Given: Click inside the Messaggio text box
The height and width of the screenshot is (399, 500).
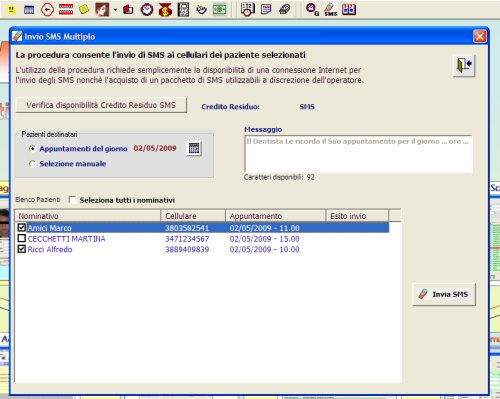Looking at the screenshot, I should (358, 154).
